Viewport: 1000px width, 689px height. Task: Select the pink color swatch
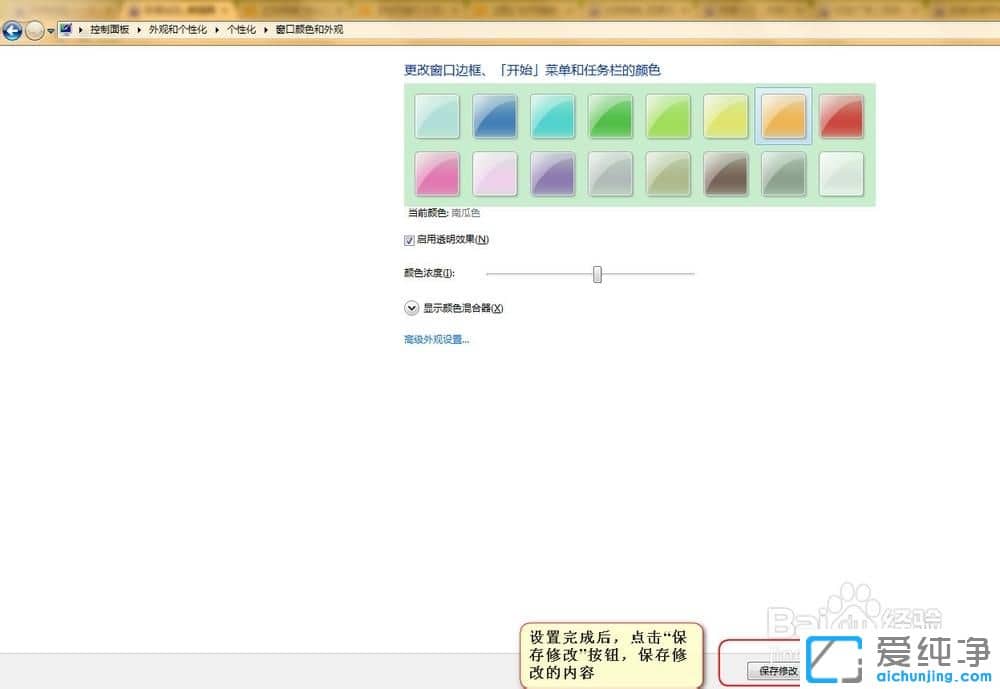[435, 172]
